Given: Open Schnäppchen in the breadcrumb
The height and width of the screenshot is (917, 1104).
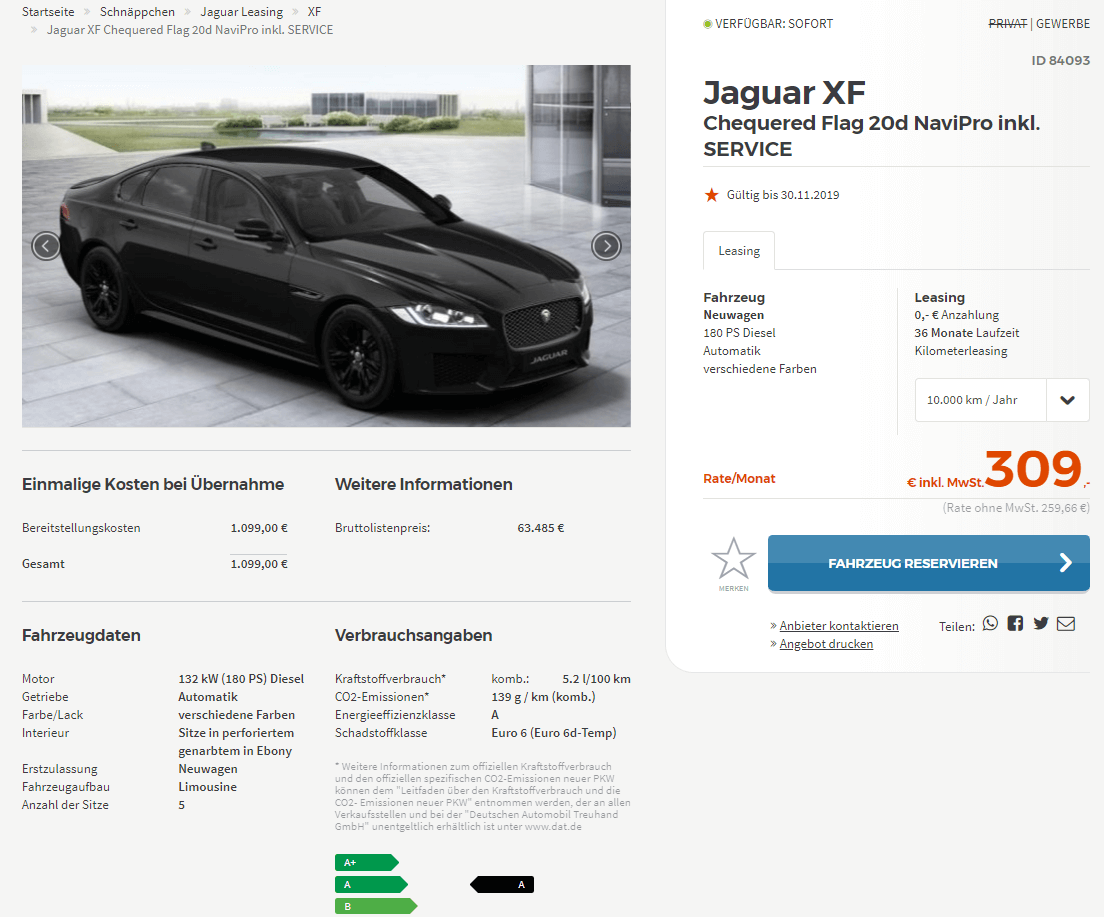Looking at the screenshot, I should 137,12.
